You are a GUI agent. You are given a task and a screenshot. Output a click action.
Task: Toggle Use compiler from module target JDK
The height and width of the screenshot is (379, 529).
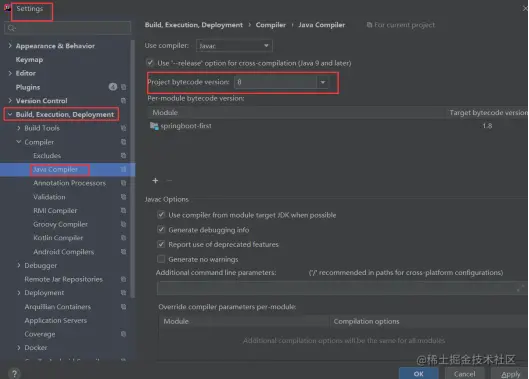coord(161,215)
